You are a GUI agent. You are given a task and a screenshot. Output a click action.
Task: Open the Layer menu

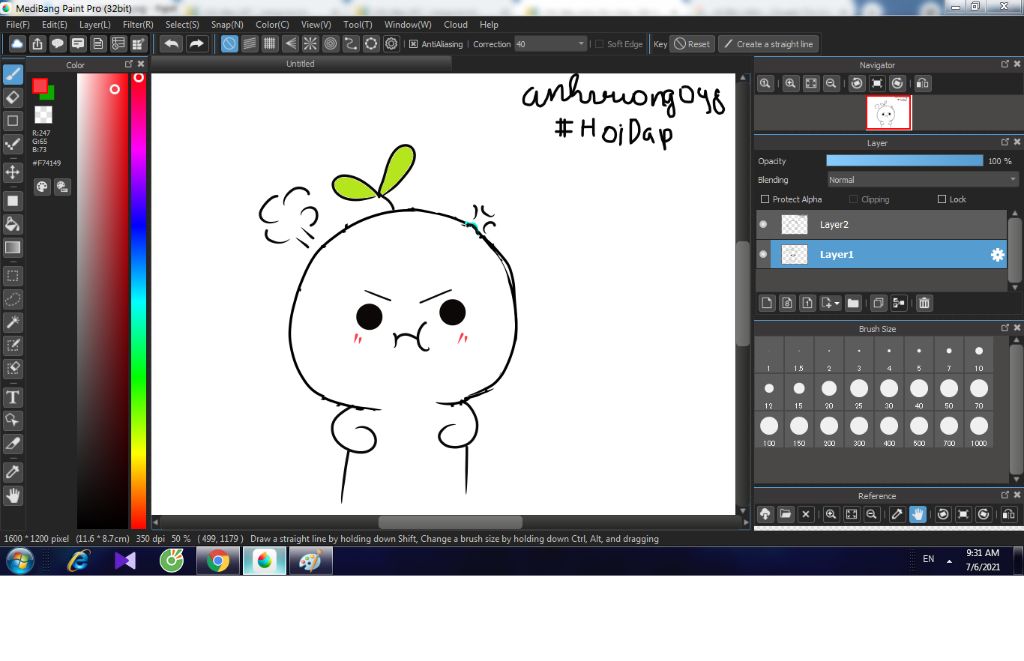point(95,24)
